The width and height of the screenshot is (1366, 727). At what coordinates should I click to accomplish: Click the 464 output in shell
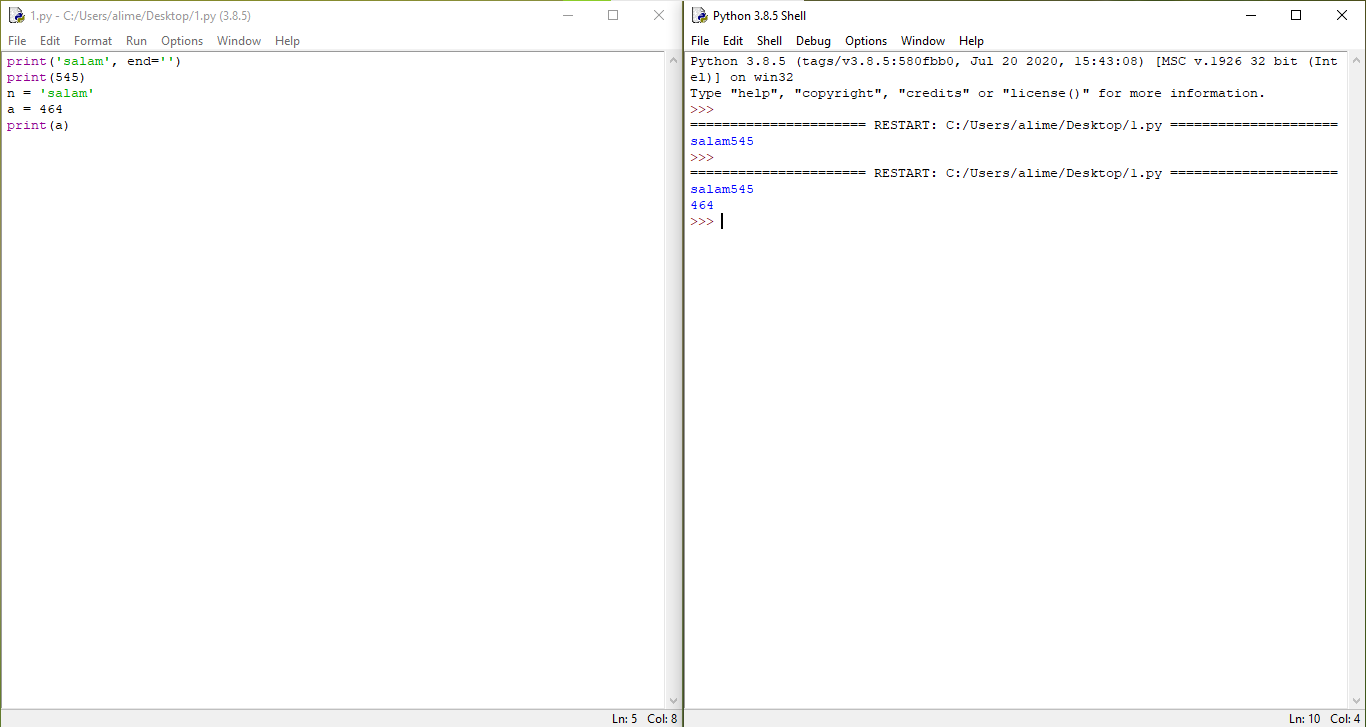702,205
